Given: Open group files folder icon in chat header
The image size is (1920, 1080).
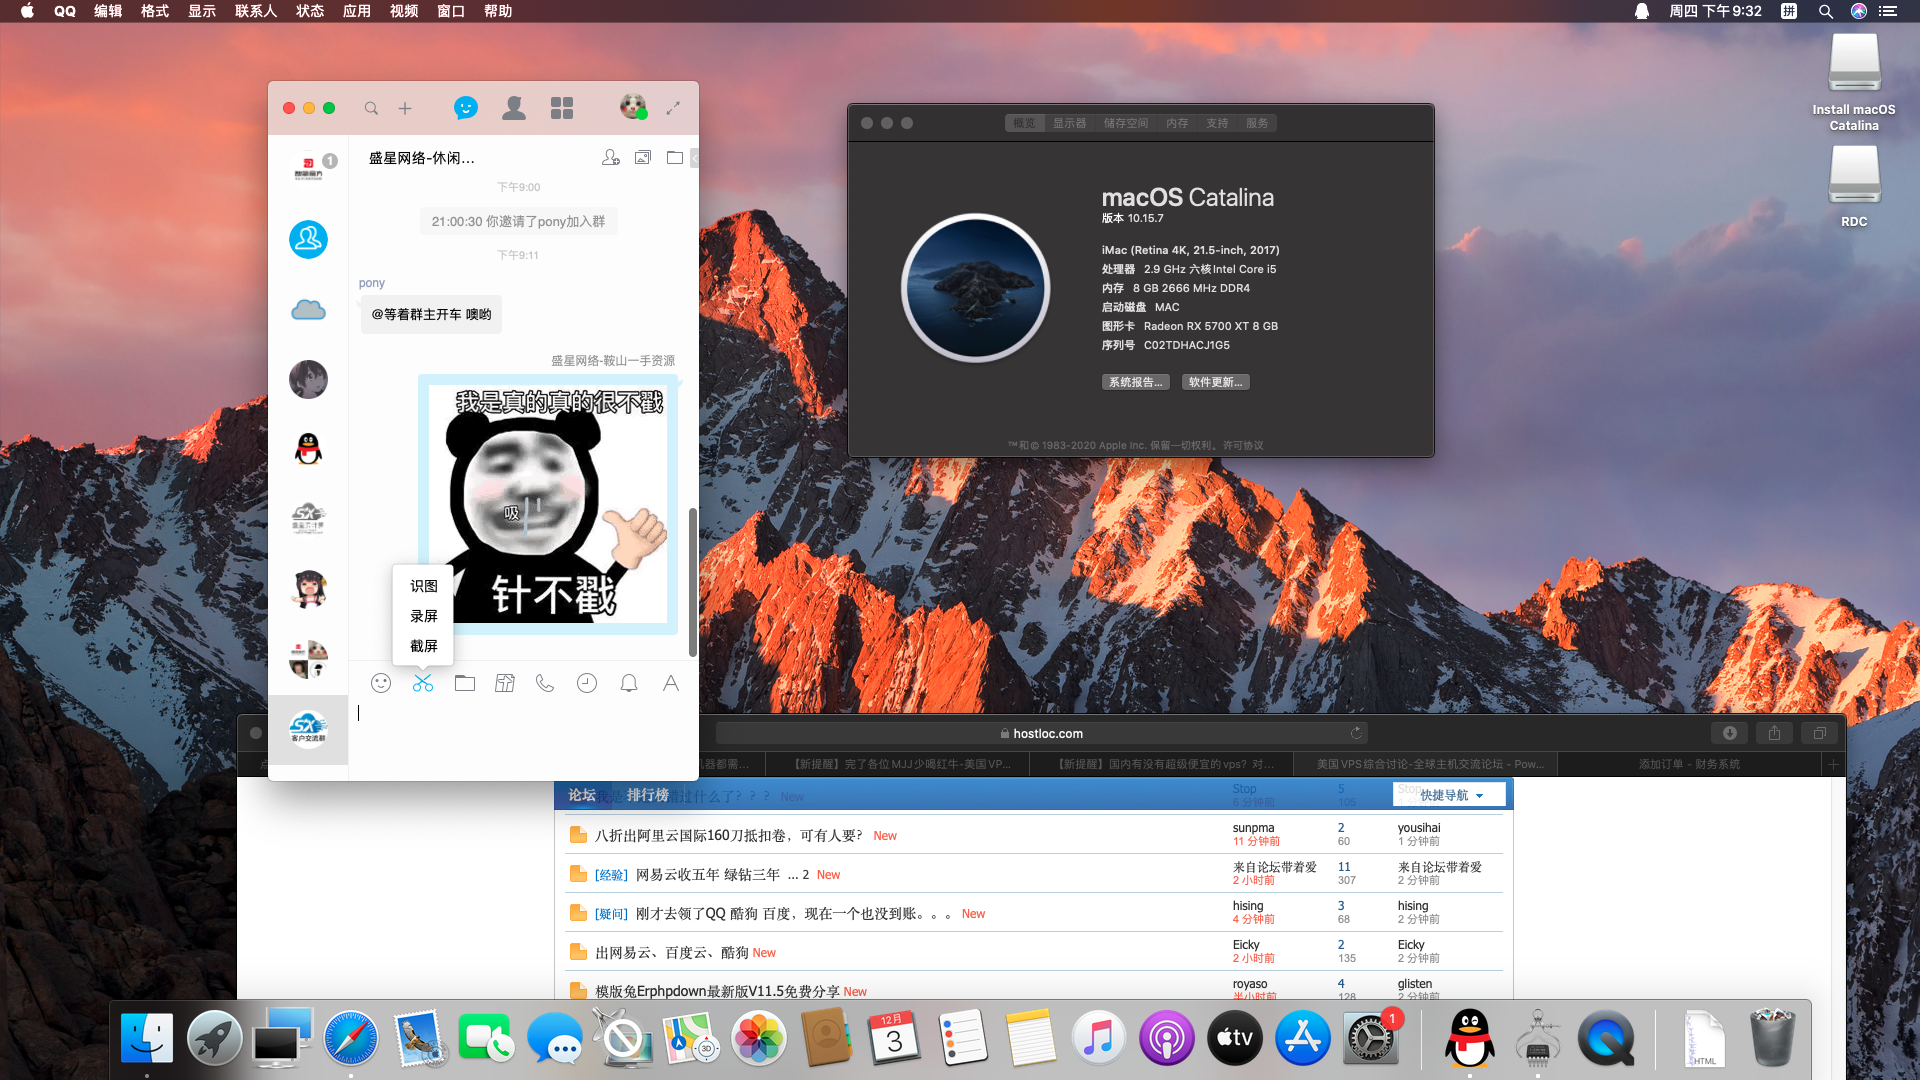Looking at the screenshot, I should (x=675, y=158).
